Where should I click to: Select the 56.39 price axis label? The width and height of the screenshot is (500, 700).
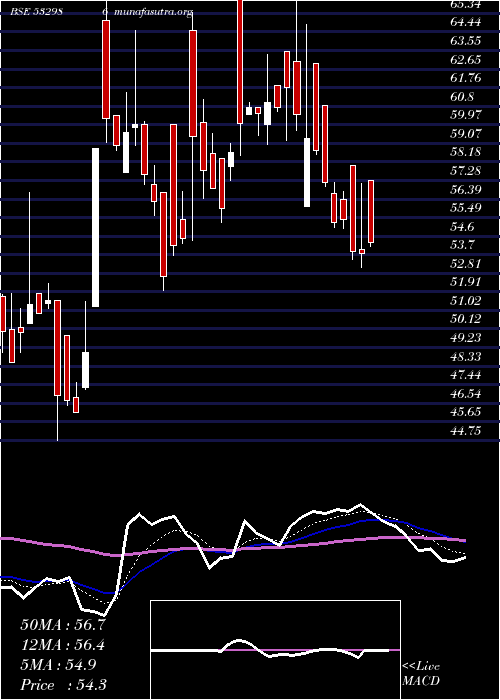tap(466, 189)
